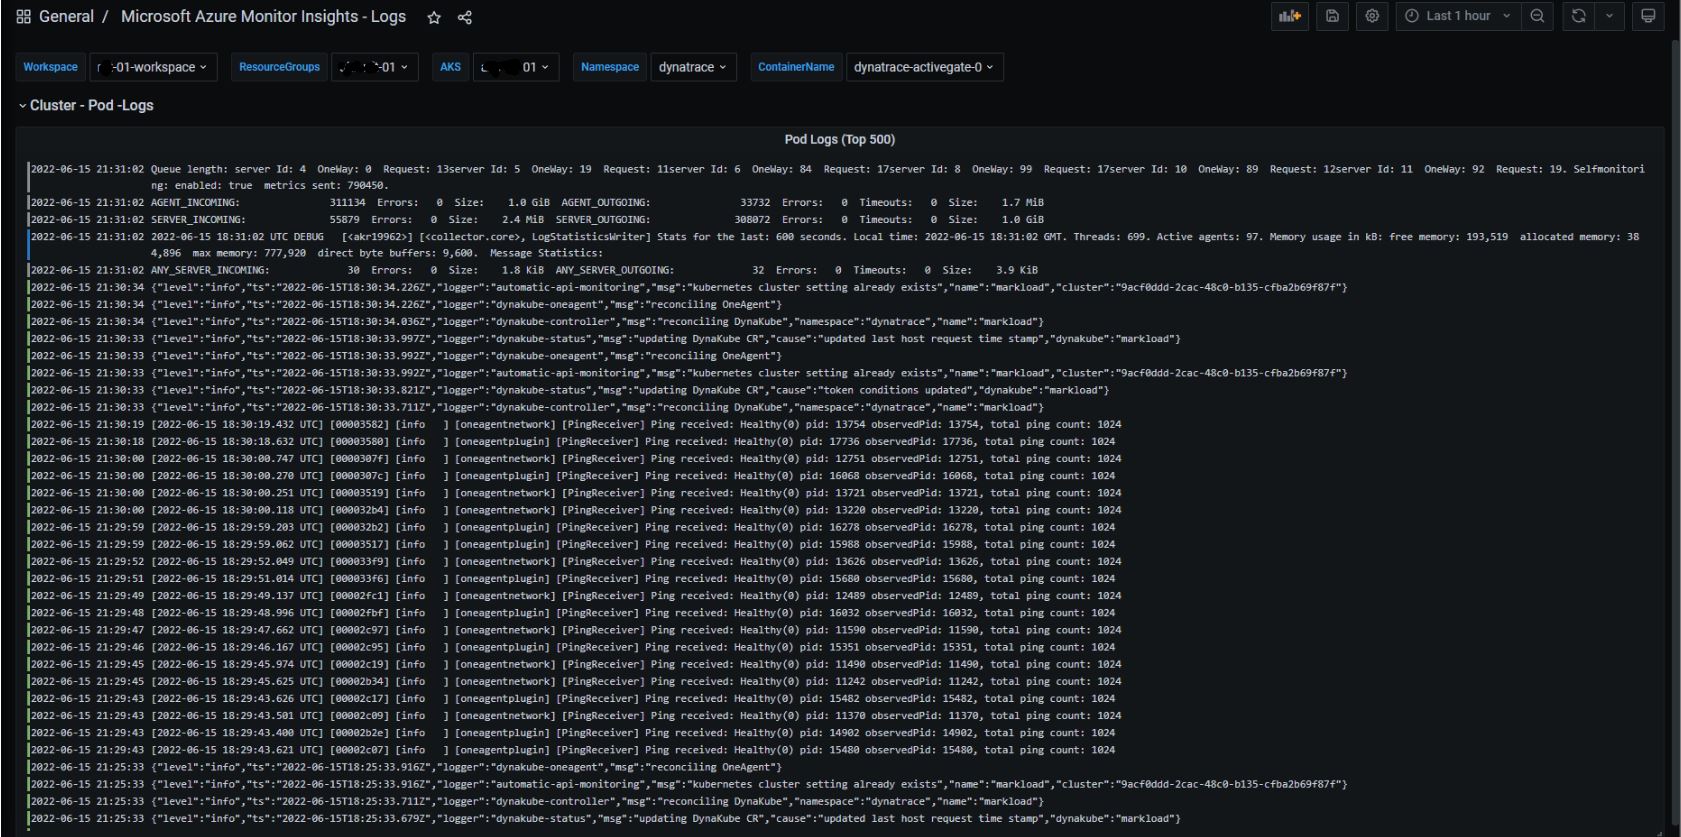The height and width of the screenshot is (837, 1681).
Task: Save the dashboard with disk icon
Action: (x=1332, y=16)
